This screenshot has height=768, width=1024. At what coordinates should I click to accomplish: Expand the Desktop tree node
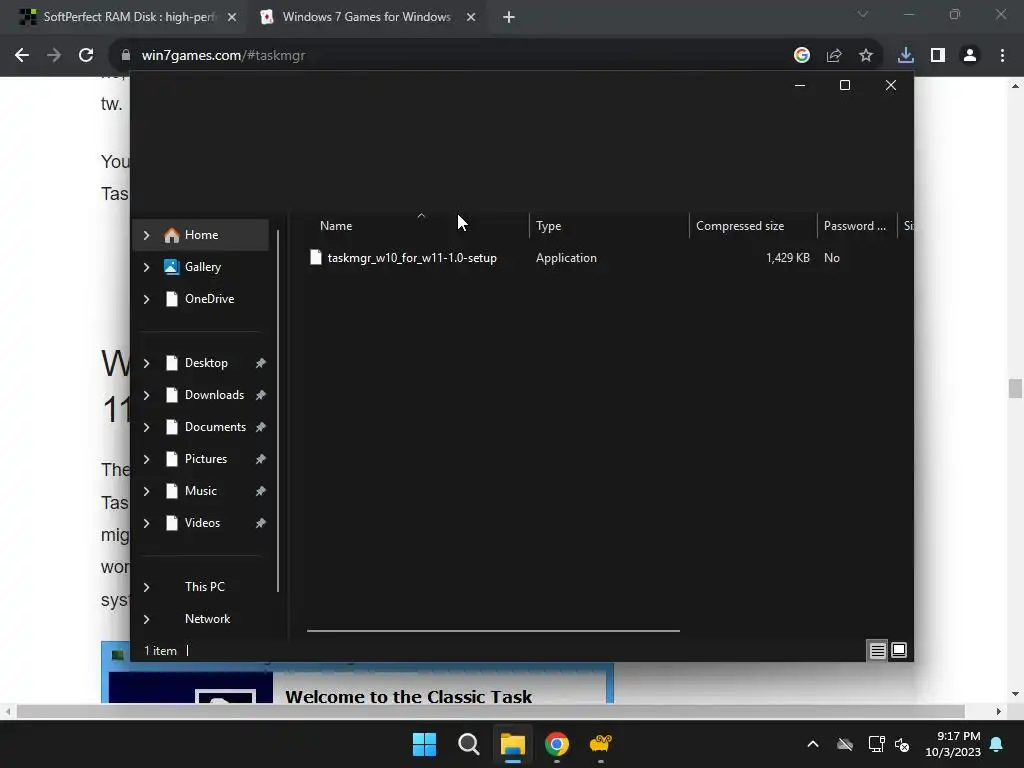(x=146, y=363)
